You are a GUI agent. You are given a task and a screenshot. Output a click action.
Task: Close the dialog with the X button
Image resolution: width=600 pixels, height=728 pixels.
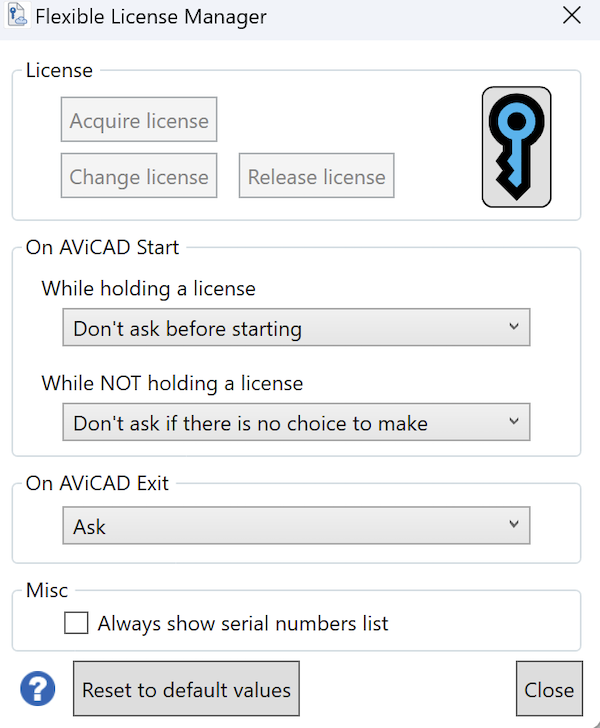pyautogui.click(x=572, y=15)
